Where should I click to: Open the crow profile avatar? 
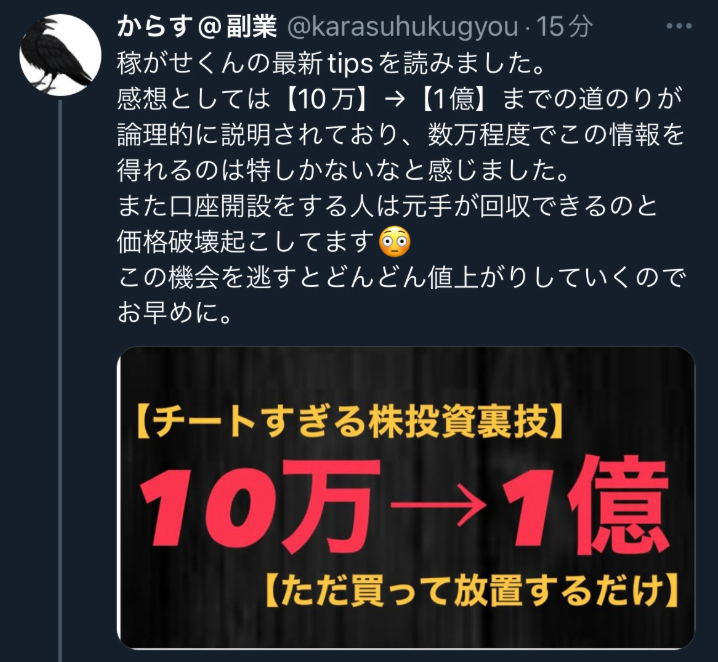click(x=60, y=55)
